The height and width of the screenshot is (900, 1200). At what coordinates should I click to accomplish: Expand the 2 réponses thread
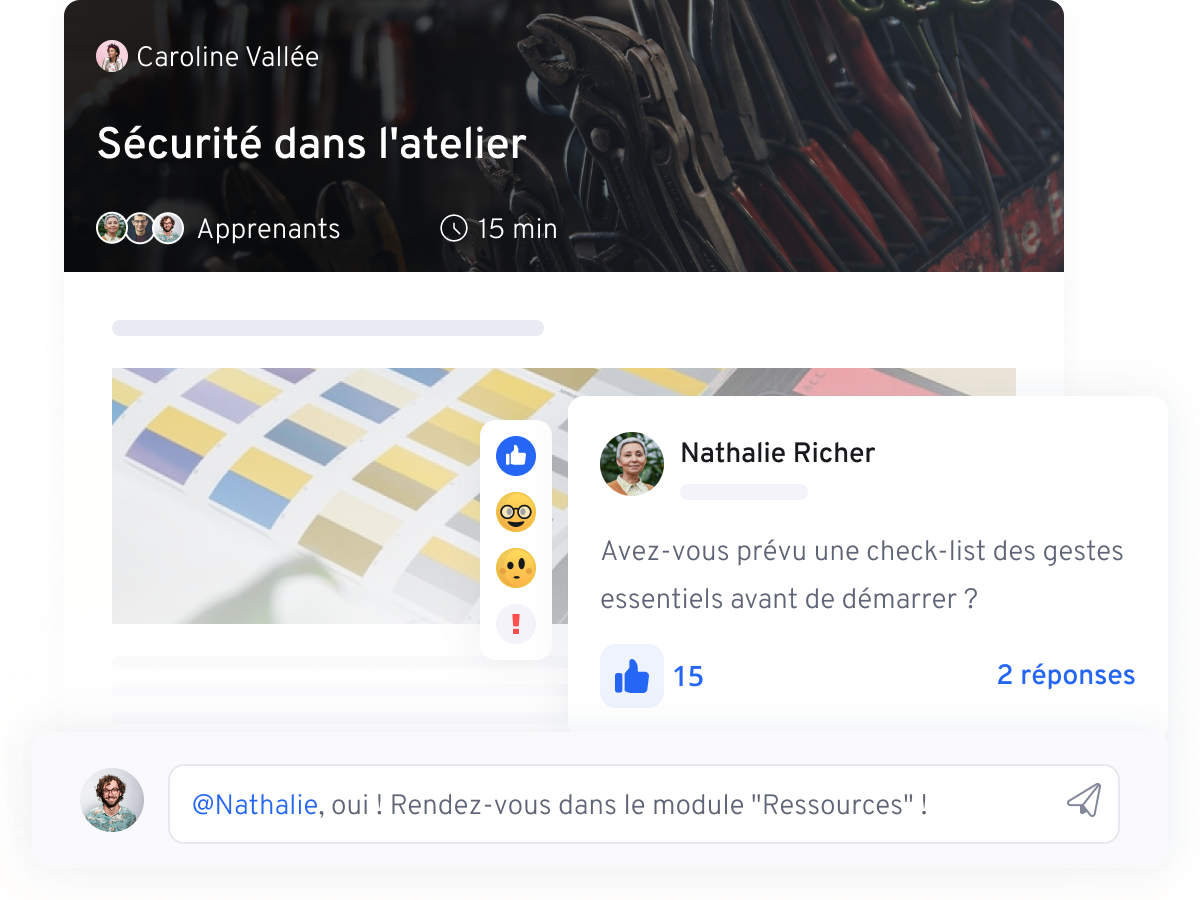tap(1066, 675)
